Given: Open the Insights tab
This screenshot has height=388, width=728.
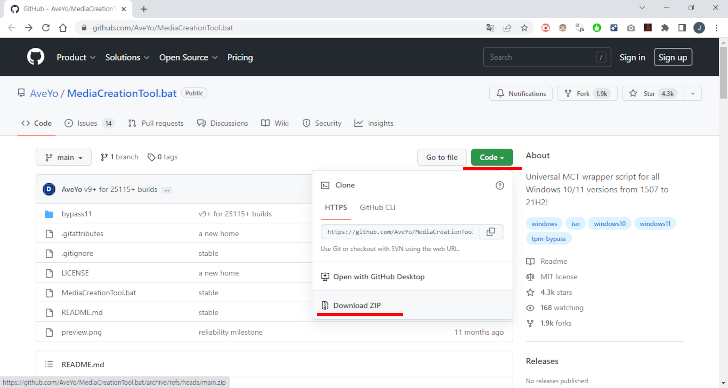Looking at the screenshot, I should coord(374,123).
